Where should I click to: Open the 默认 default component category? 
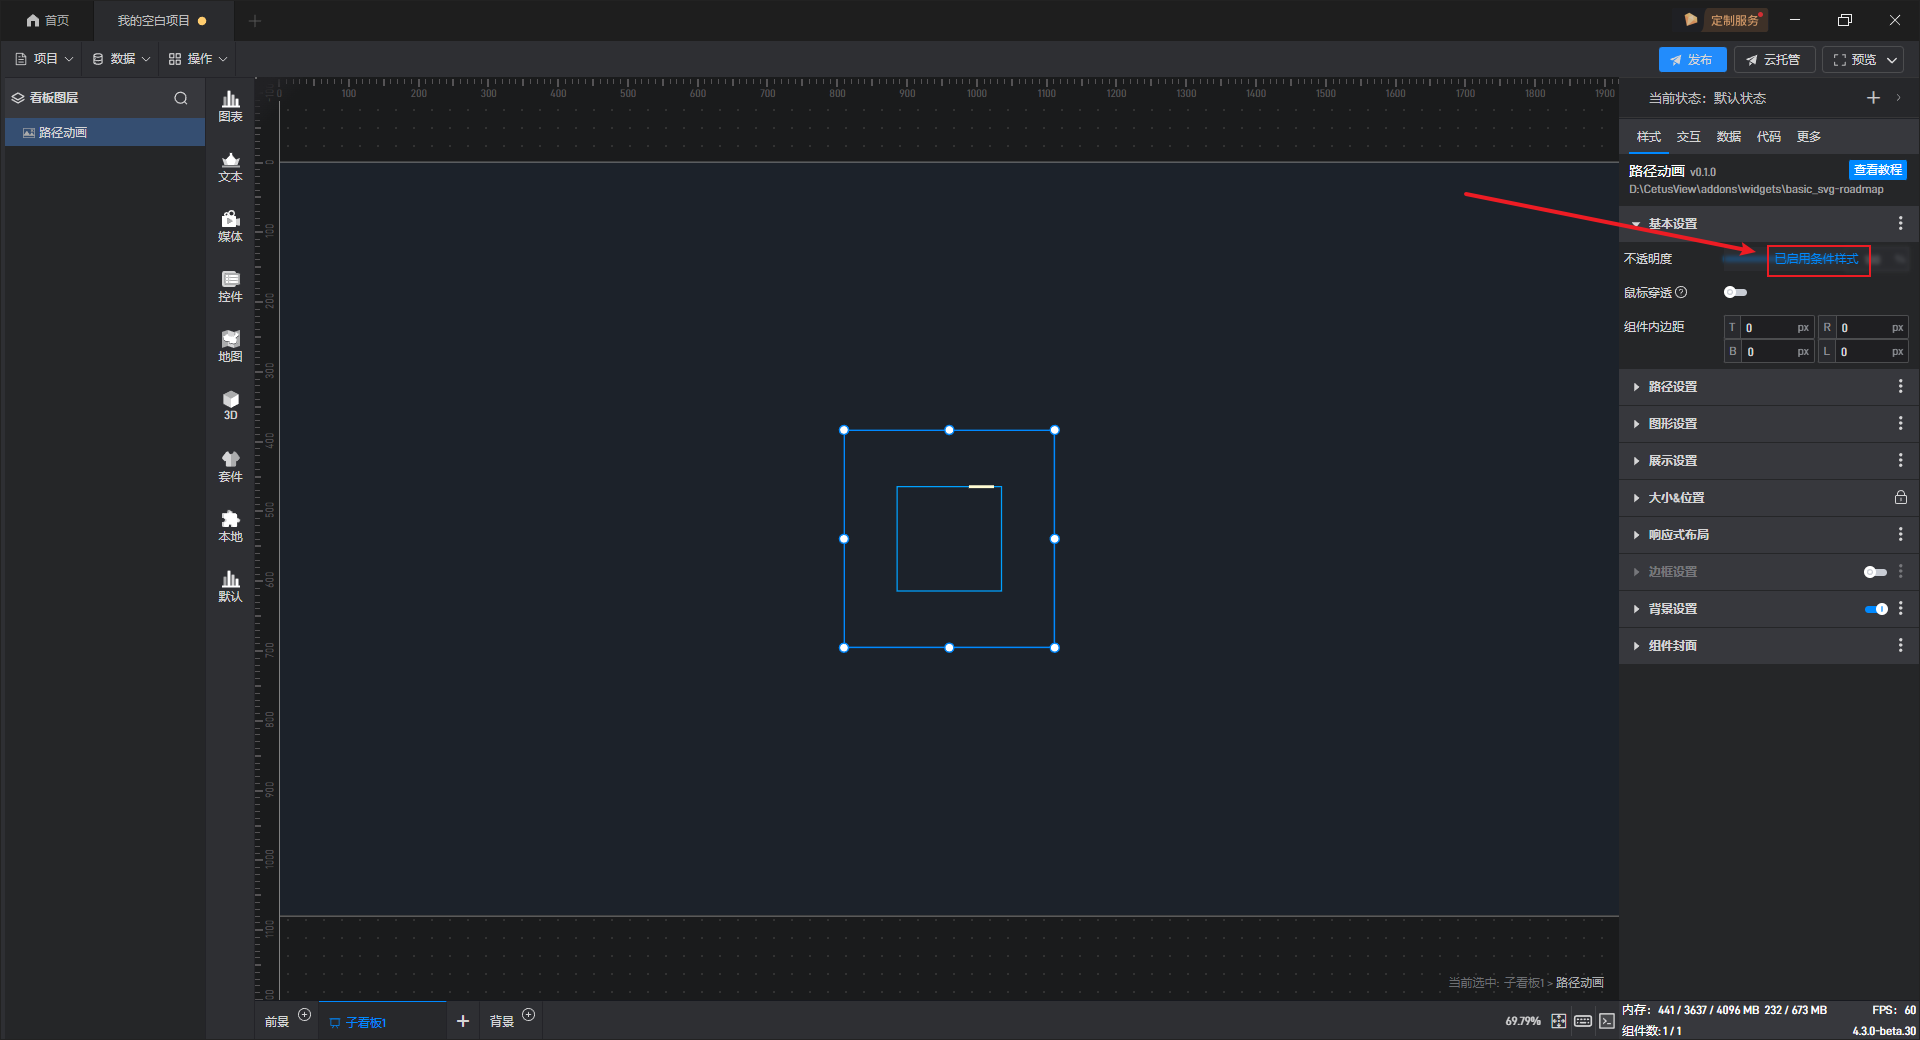pos(230,586)
